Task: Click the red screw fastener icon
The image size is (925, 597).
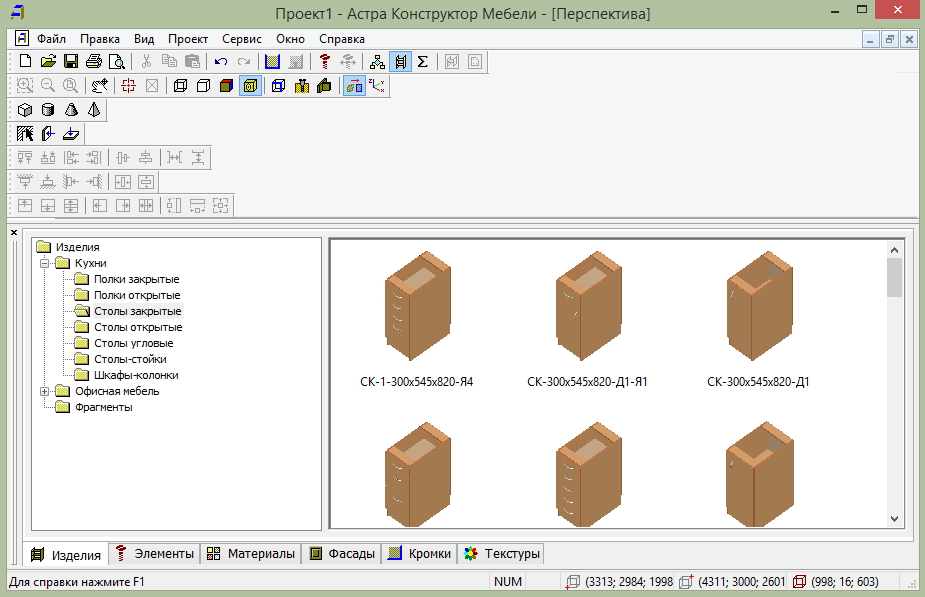Action: 324,61
